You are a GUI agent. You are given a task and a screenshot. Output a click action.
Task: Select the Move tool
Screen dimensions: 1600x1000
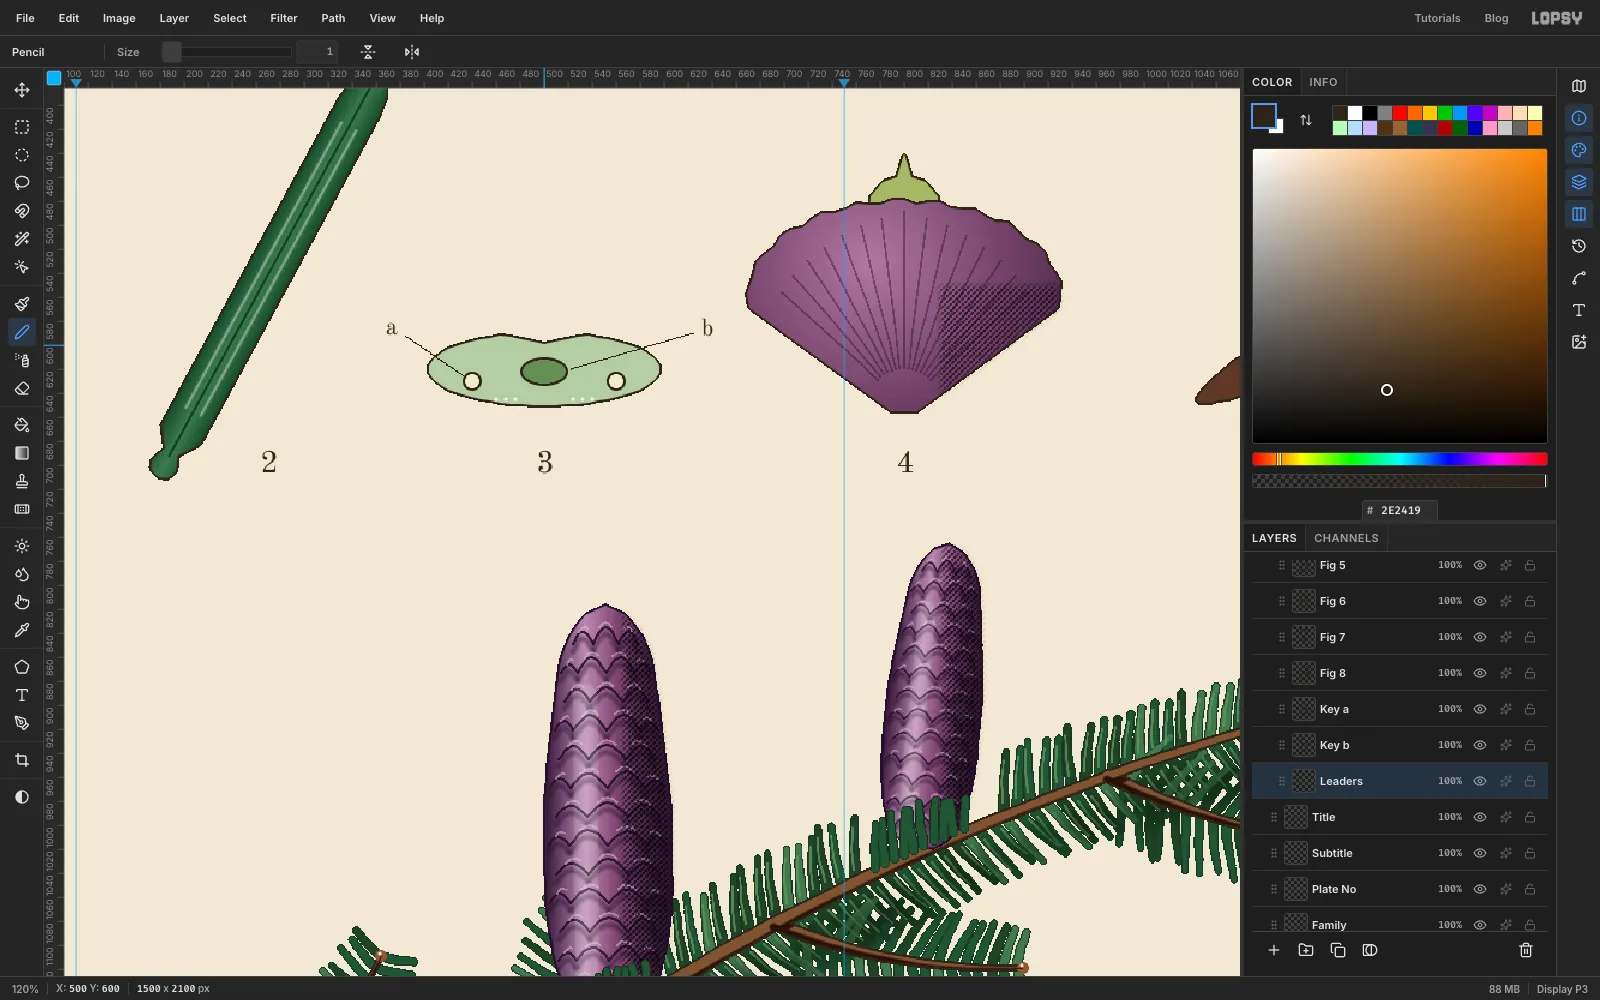[22, 90]
